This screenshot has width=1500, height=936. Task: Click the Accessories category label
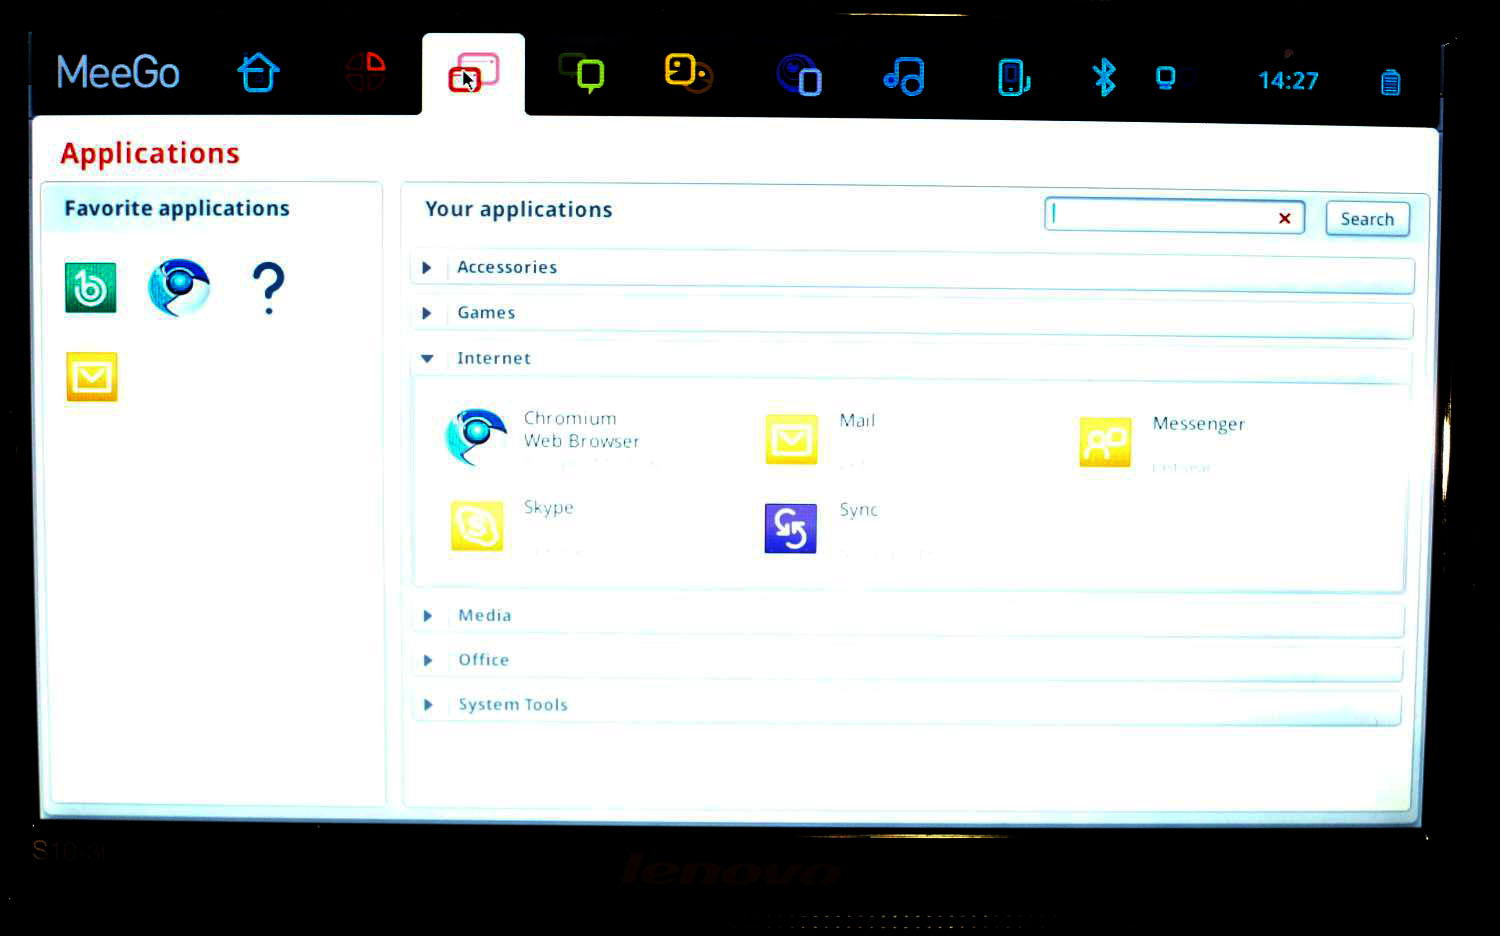507,267
